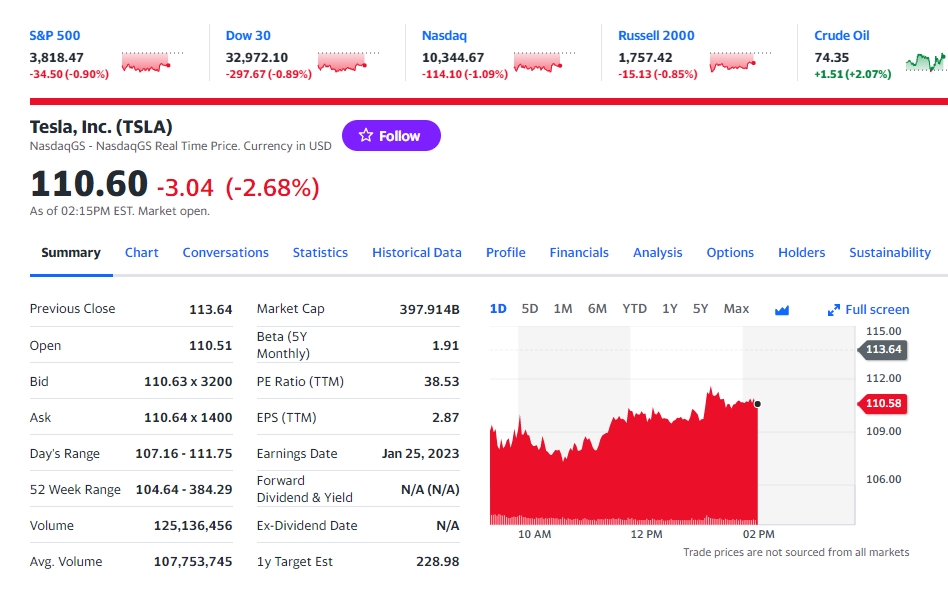Image resolution: width=948 pixels, height=612 pixels.
Task: Go to the Options tab
Action: click(730, 253)
